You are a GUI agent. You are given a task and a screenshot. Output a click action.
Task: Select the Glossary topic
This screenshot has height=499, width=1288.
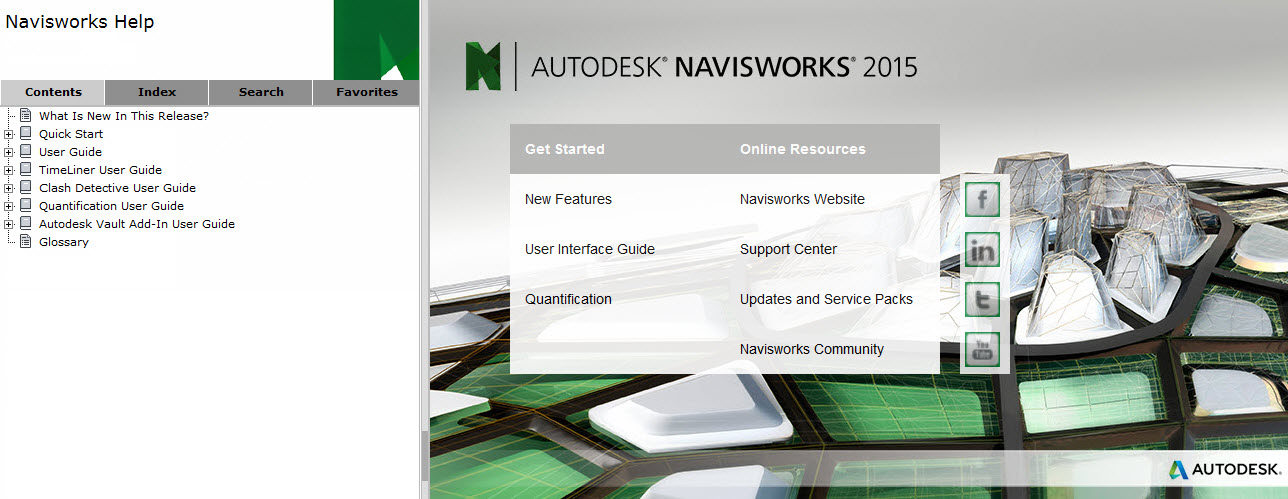coord(64,242)
